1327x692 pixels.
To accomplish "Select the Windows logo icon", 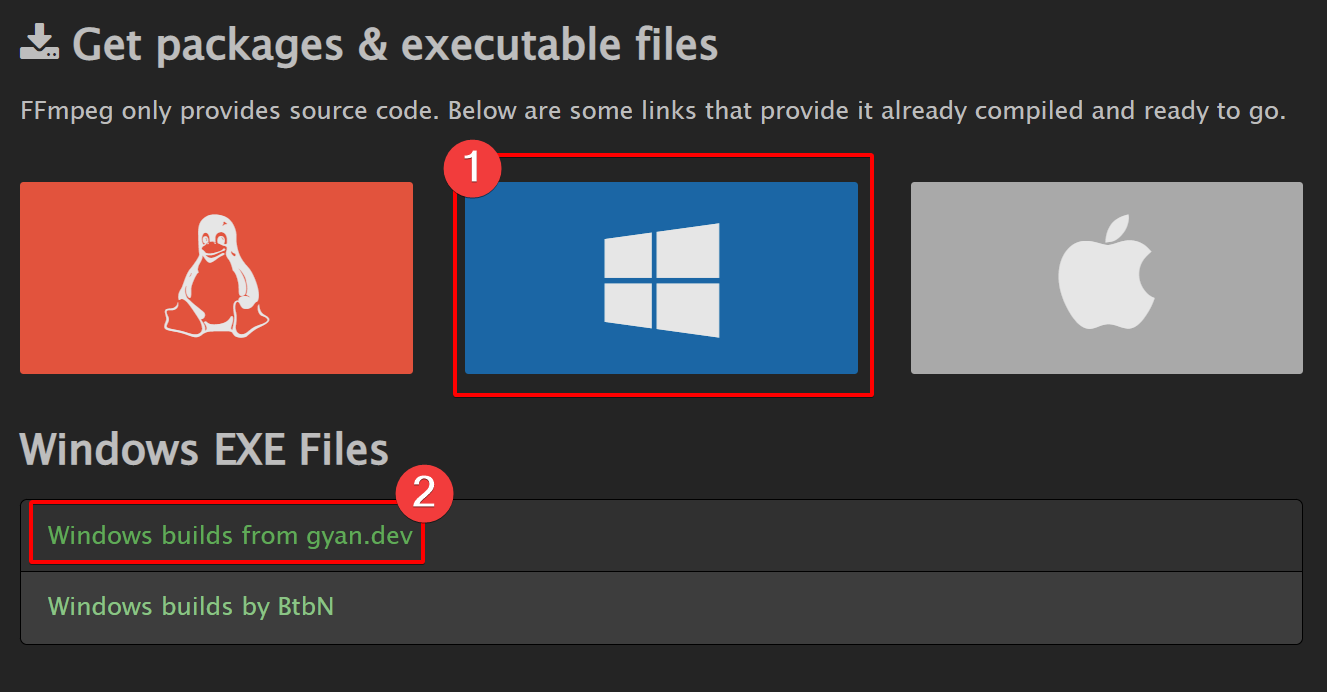I will pos(661,279).
